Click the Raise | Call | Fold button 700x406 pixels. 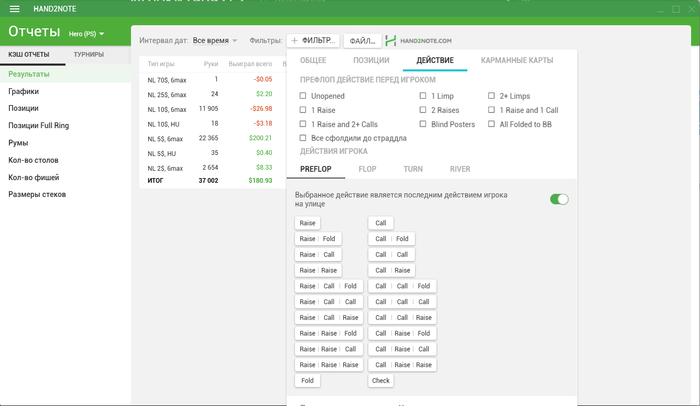tap(329, 286)
